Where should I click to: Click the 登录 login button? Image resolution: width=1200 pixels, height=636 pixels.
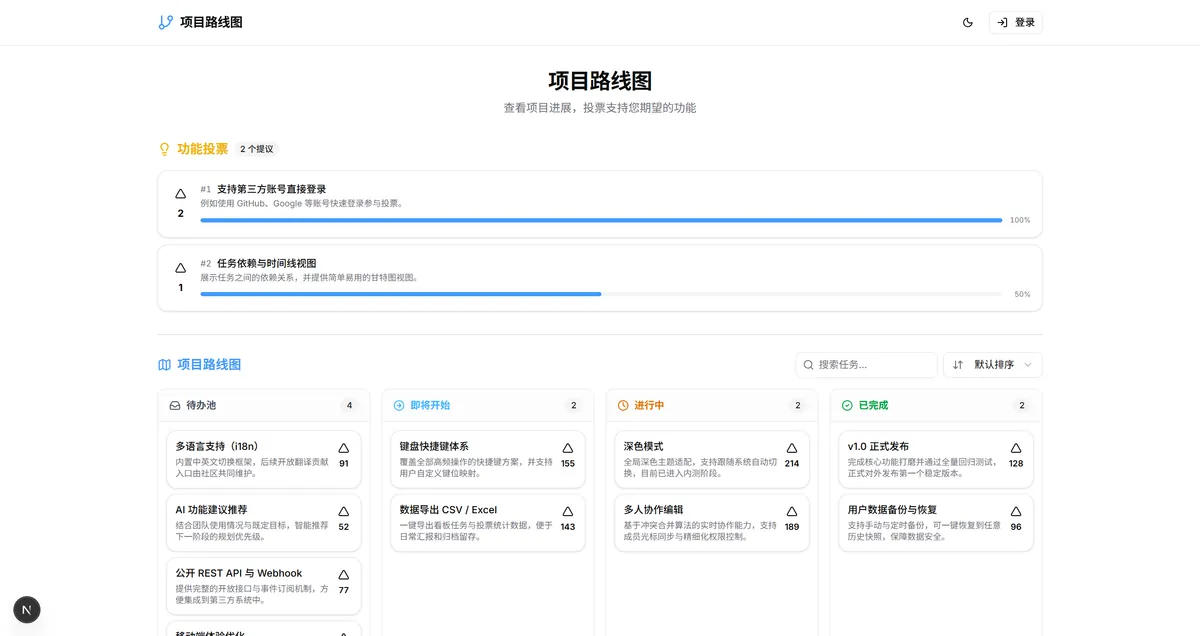(1015, 22)
